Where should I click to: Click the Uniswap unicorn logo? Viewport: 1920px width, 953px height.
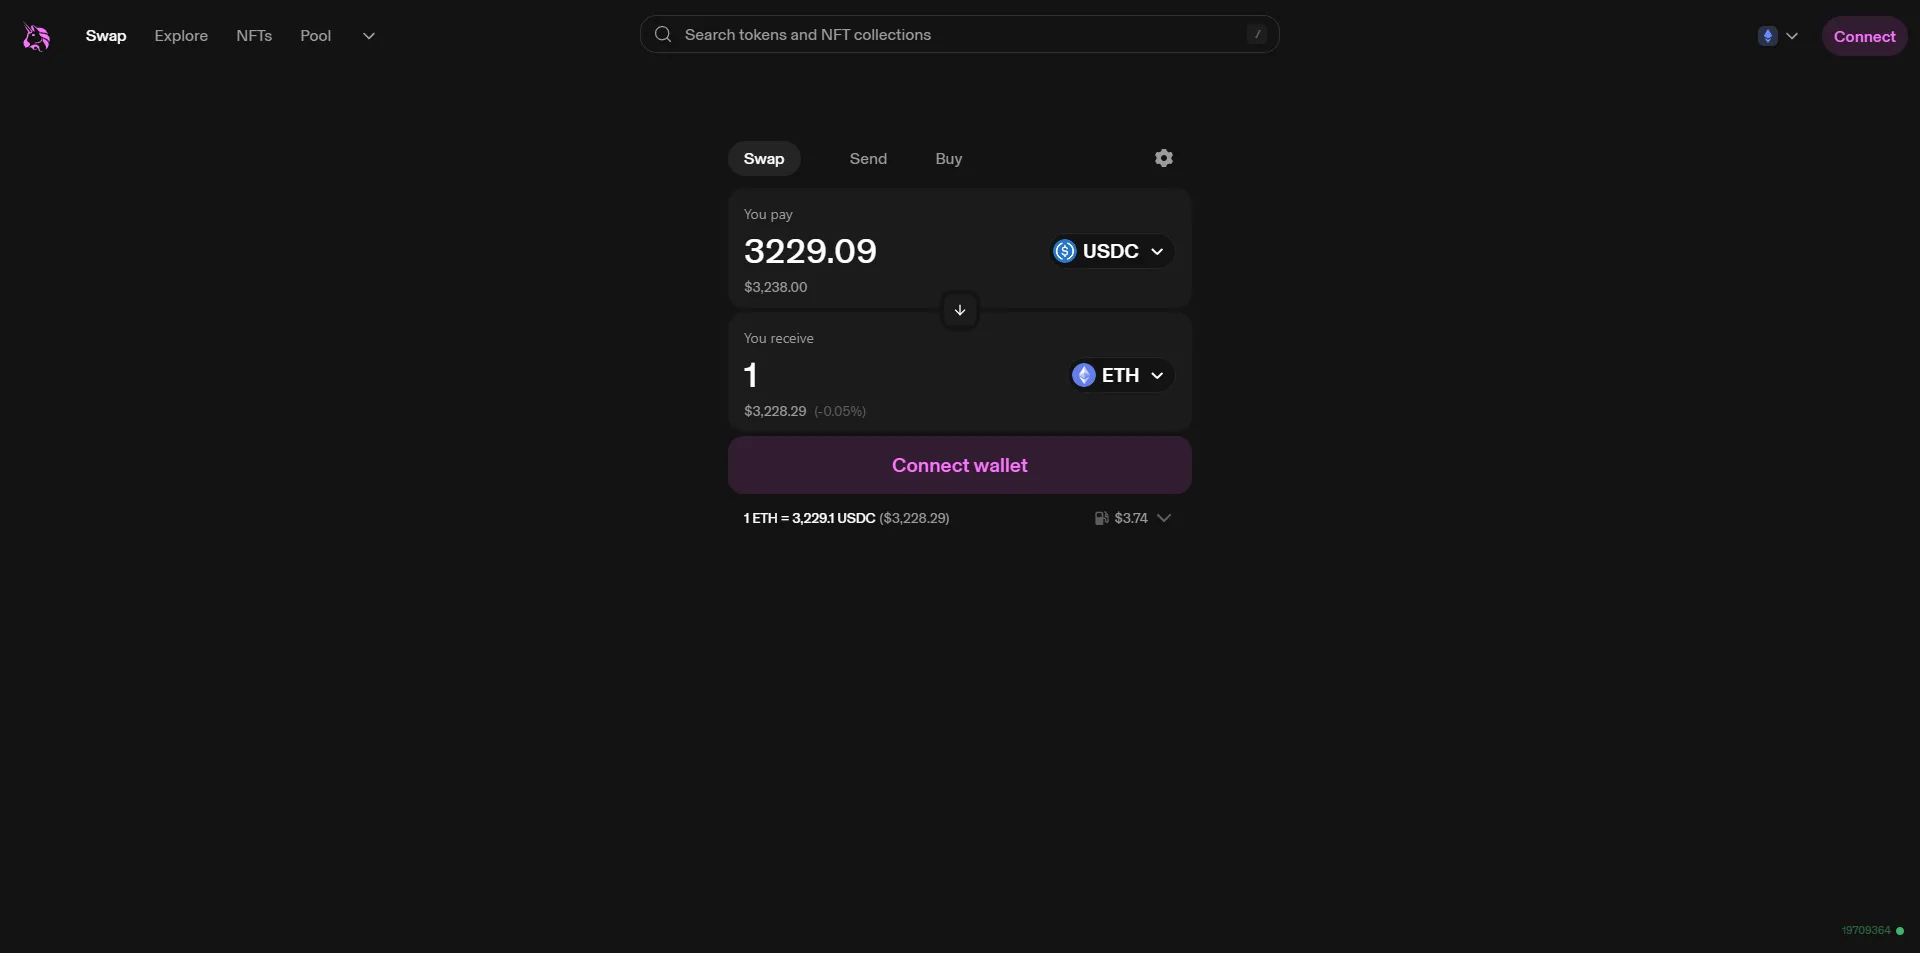(x=36, y=37)
